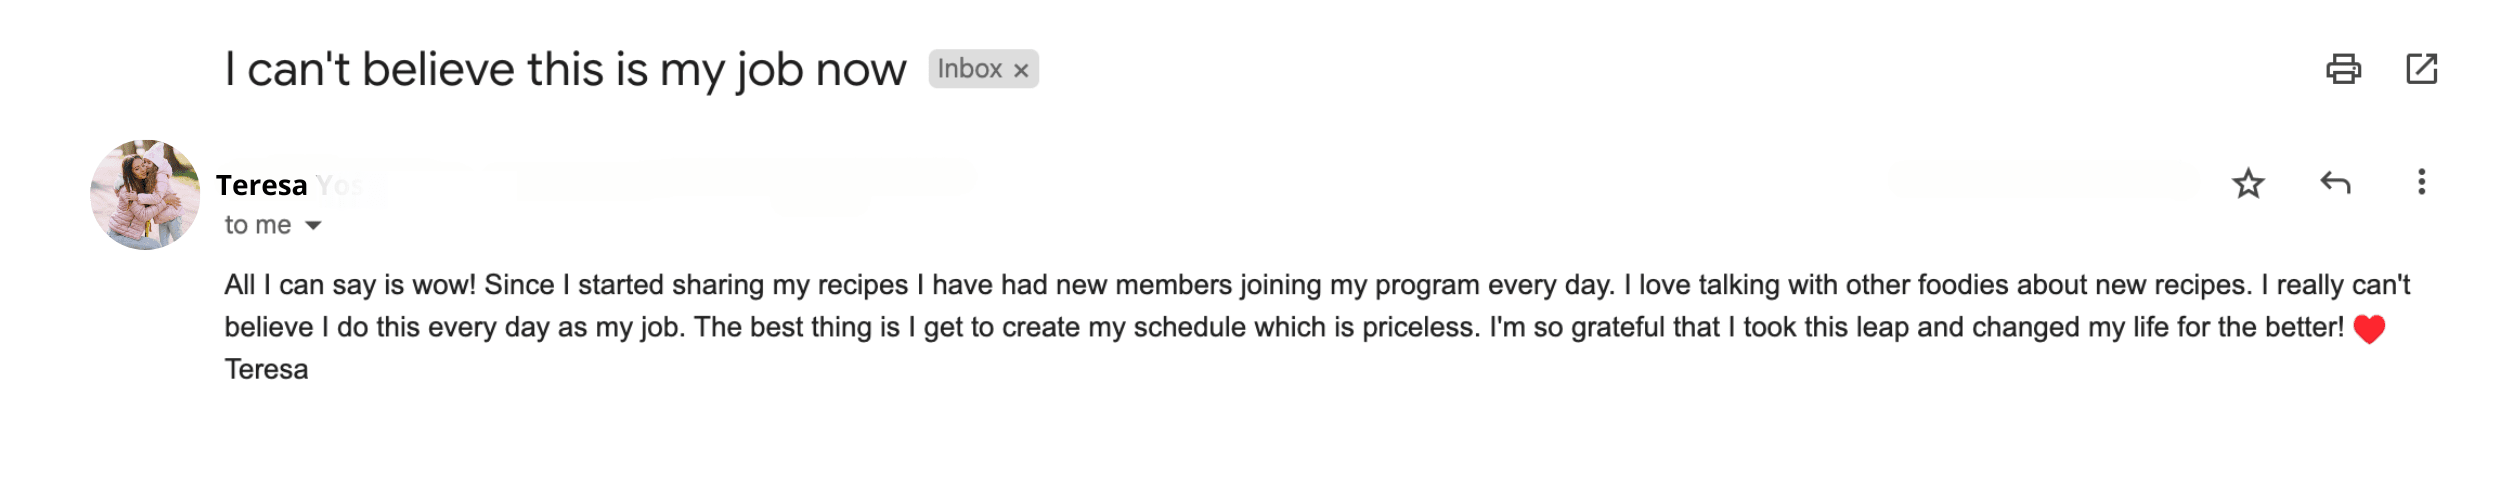This screenshot has width=2500, height=500.
Task: Click Teresa's profile photo
Action: (x=145, y=195)
